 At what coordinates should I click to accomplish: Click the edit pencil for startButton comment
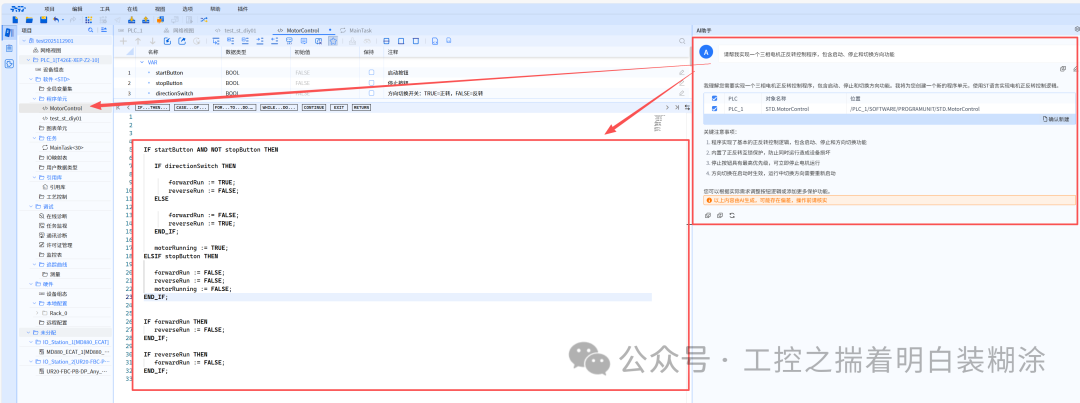pos(682,72)
